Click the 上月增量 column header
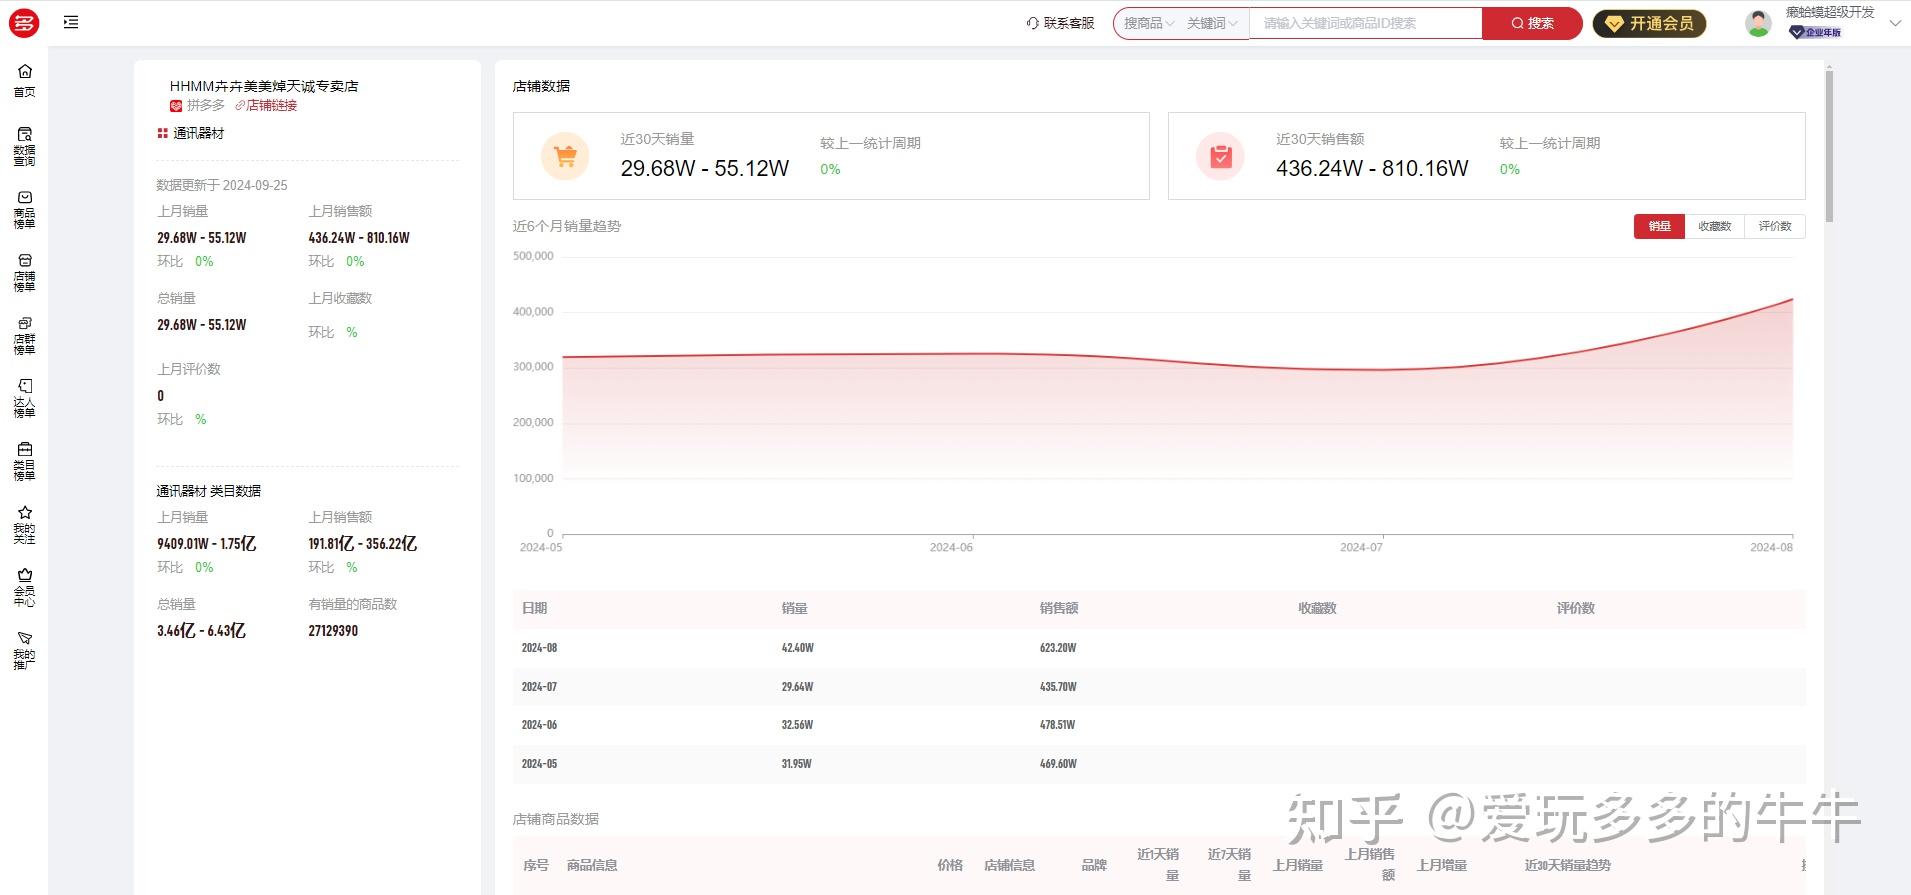1911x895 pixels. 1441,865
